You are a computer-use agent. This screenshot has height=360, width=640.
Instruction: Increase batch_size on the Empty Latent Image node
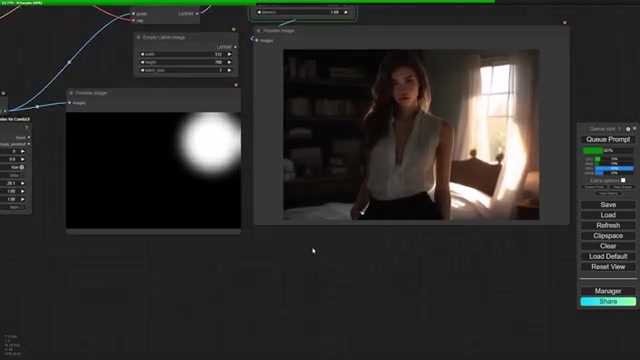coord(229,70)
